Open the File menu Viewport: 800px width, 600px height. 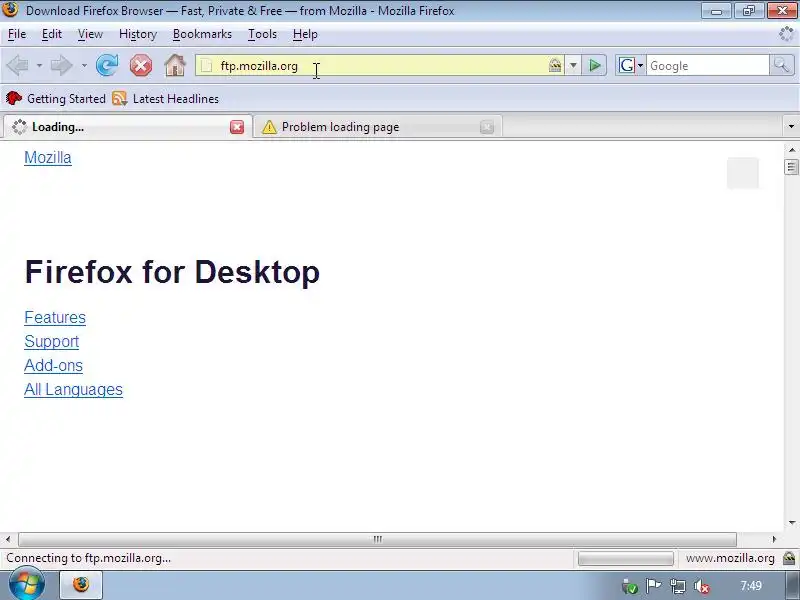tap(17, 34)
